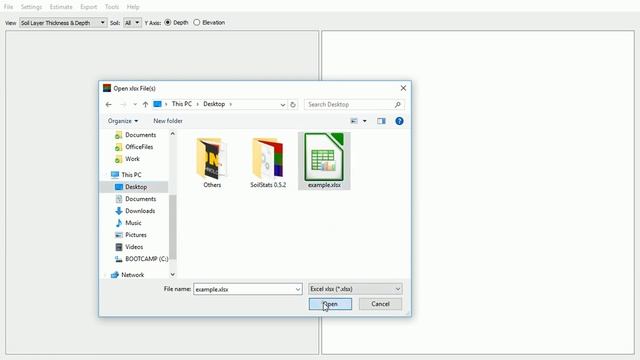Change the view layout icon
The image size is (640, 360).
pyautogui.click(x=354, y=121)
